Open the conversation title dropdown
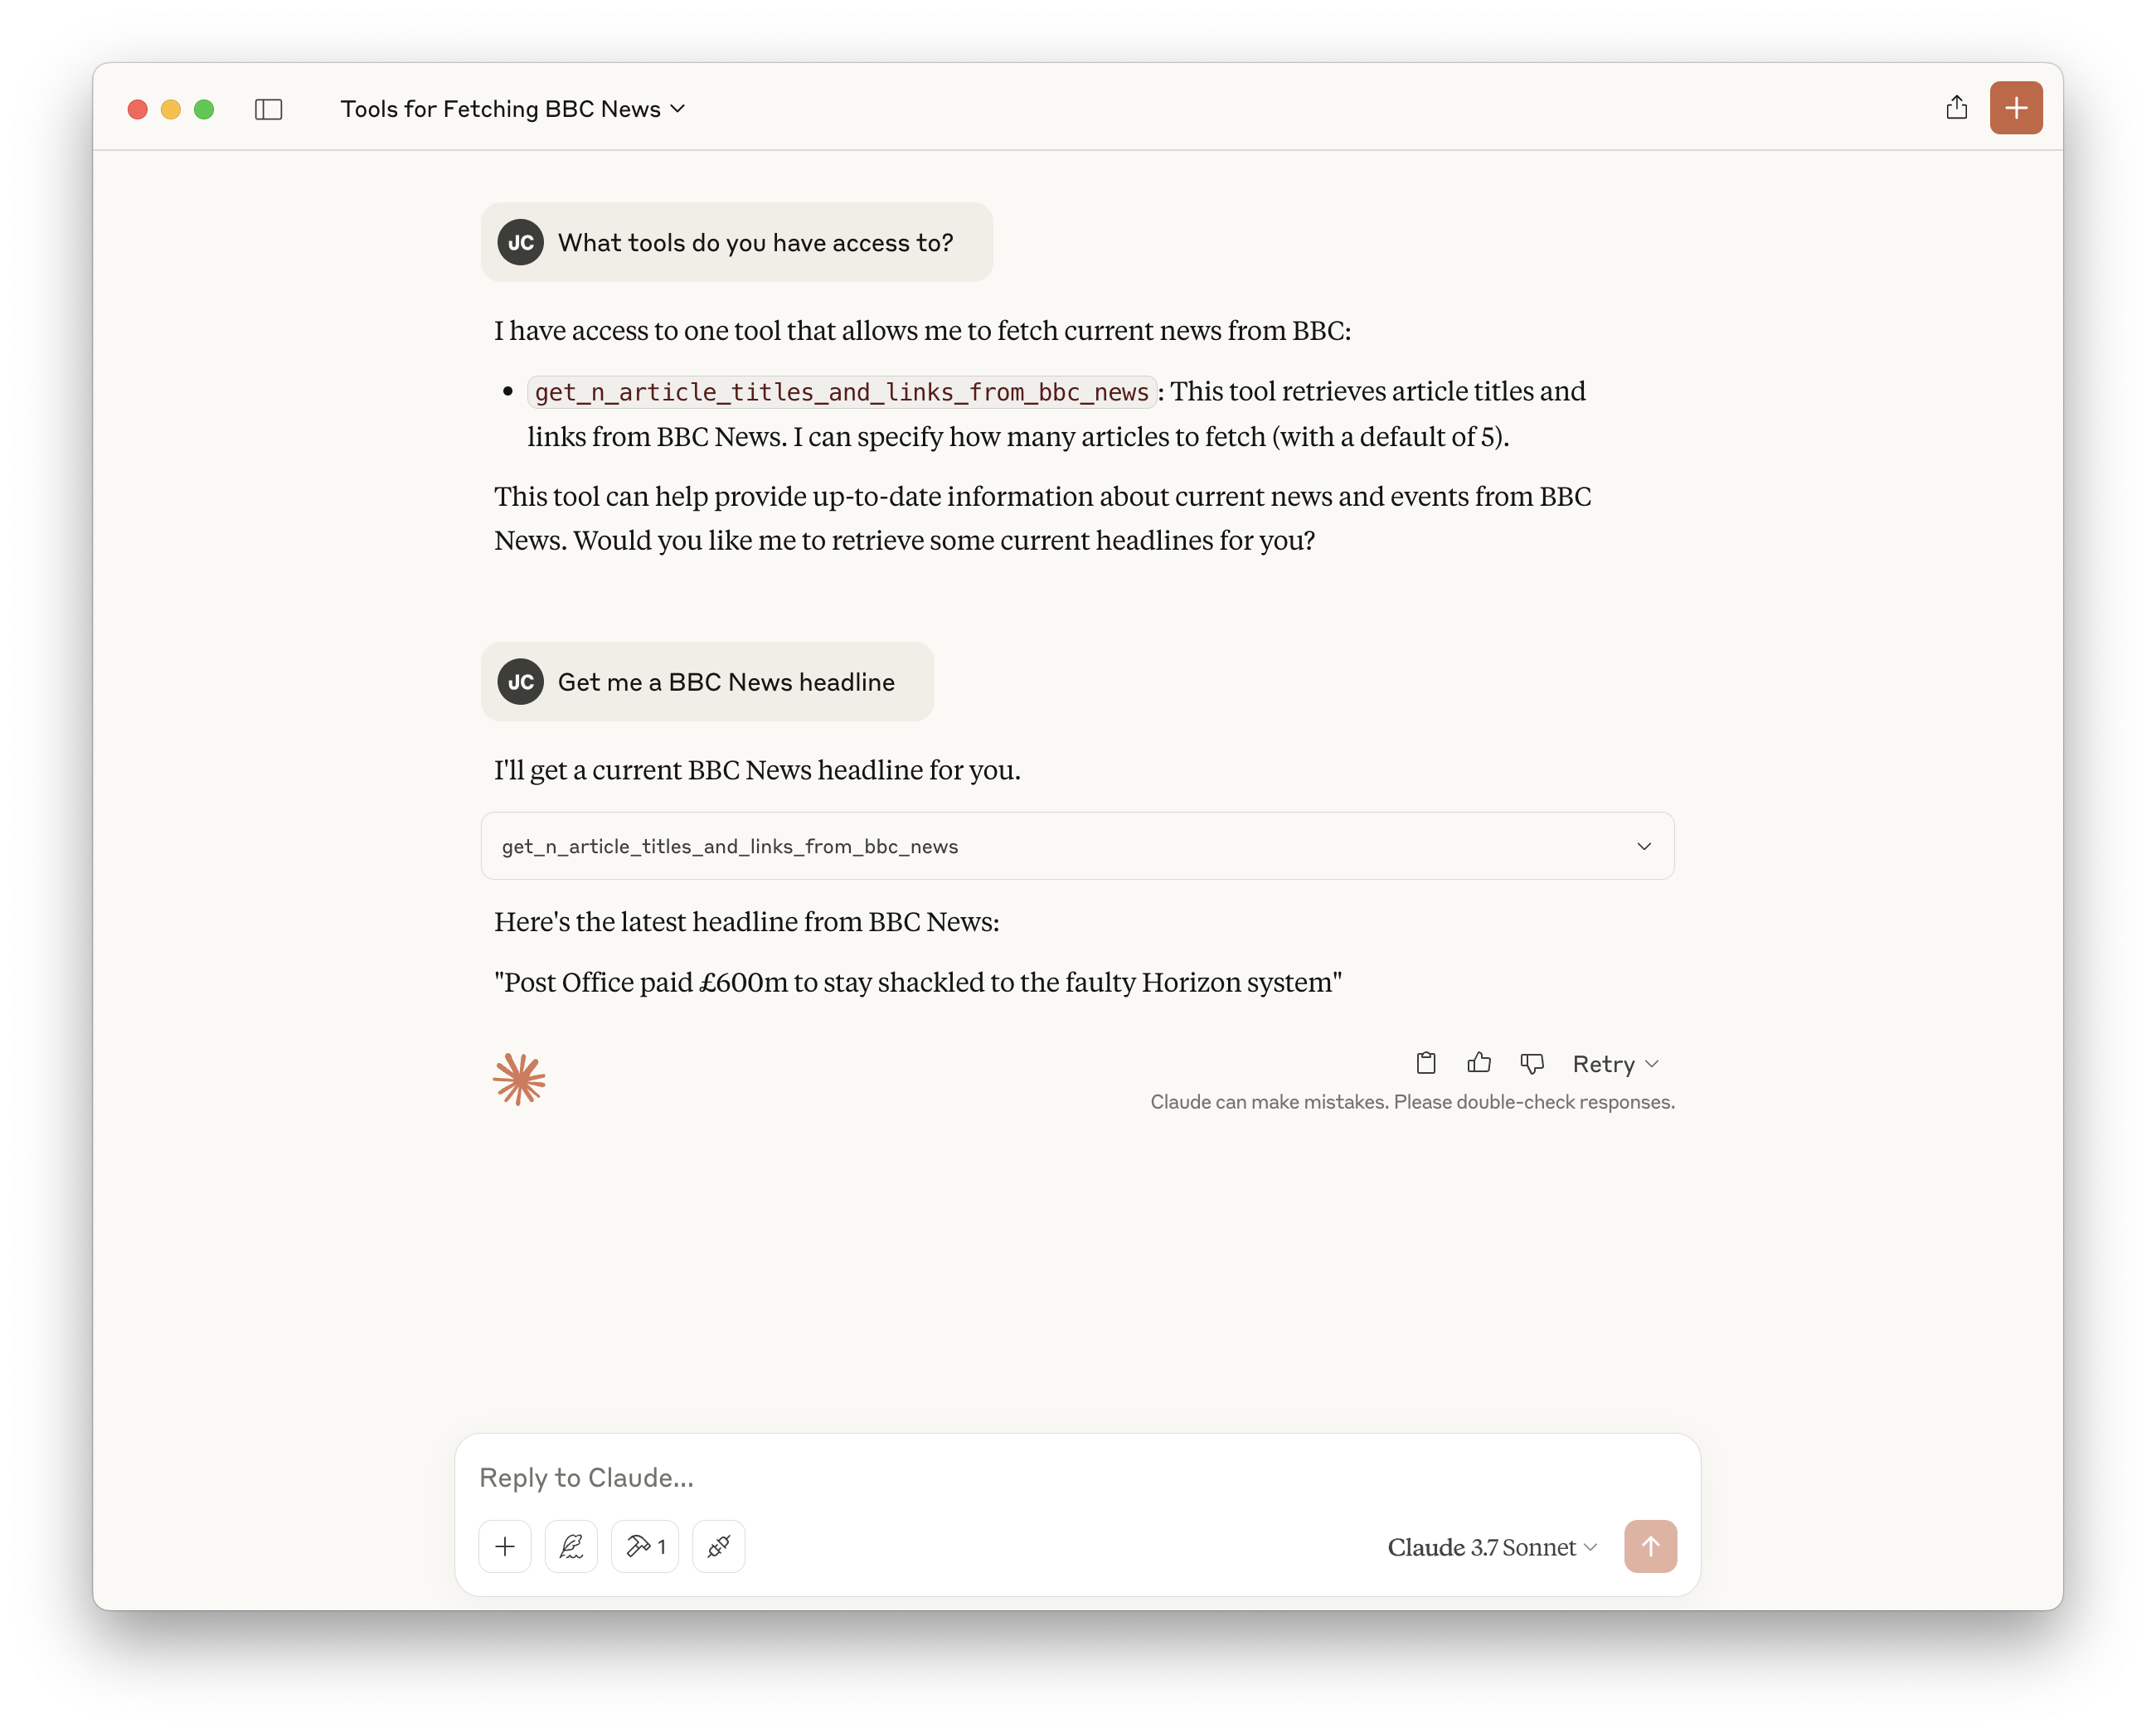This screenshot has height=1733, width=2156. [513, 109]
